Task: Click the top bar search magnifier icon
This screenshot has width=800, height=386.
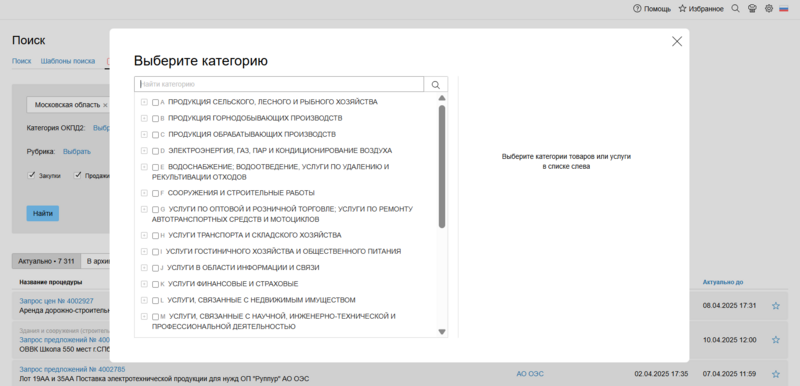Action: tap(735, 9)
